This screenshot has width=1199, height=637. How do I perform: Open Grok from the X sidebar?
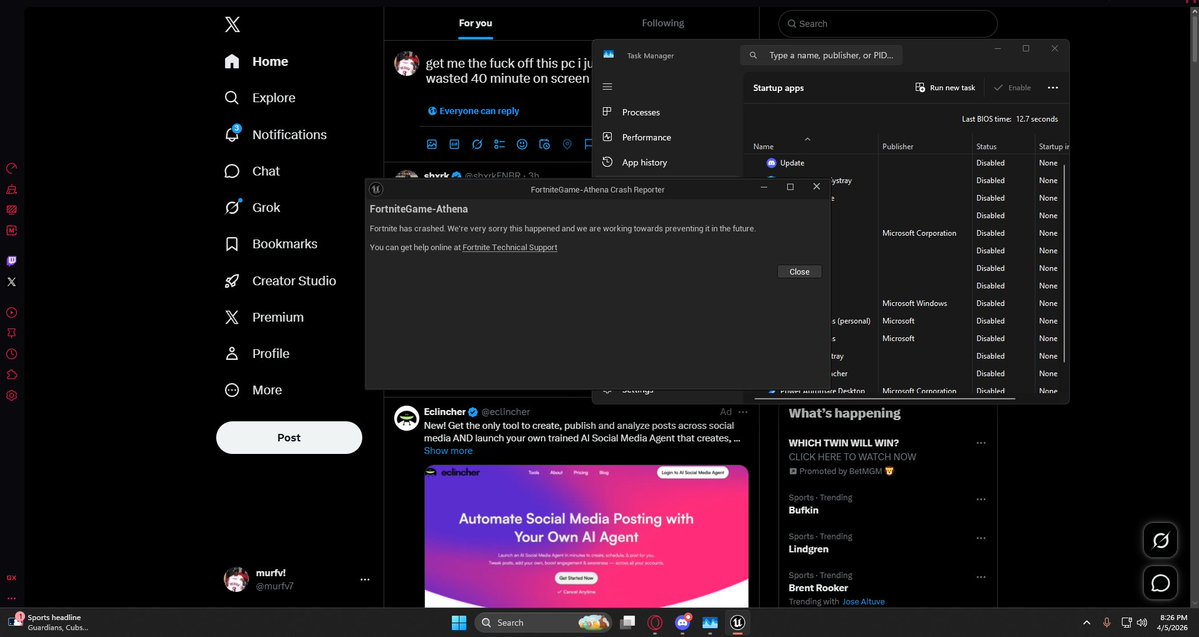[252, 207]
